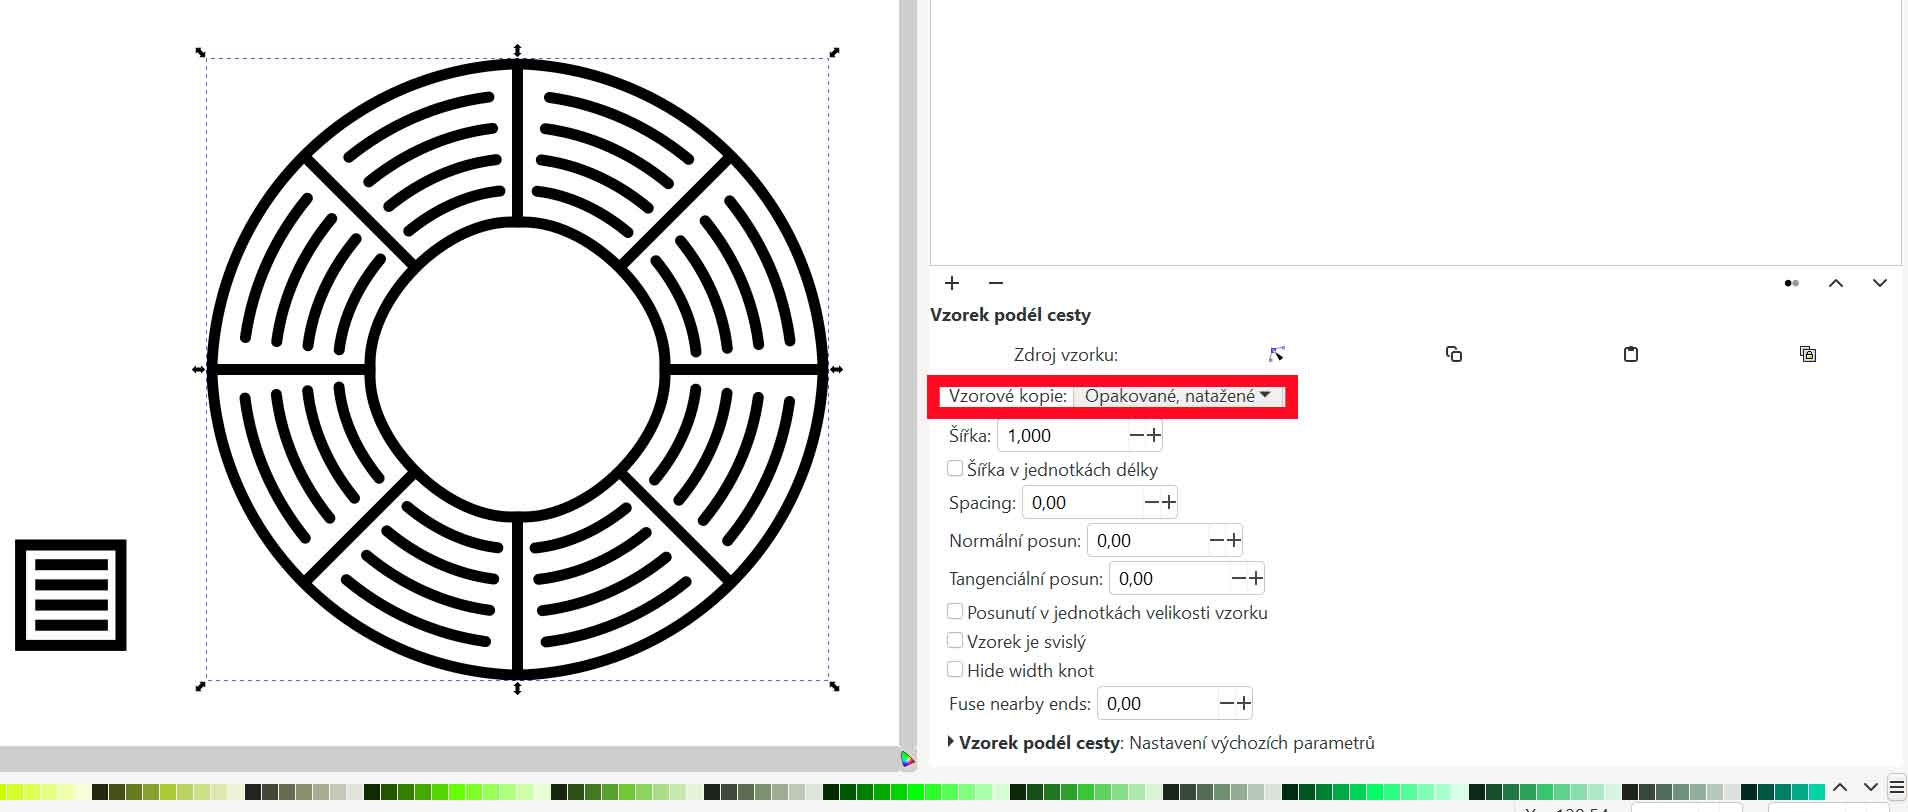Click the Fuse nearby ends input field
Screen dimensions: 1908x812
1157,704
